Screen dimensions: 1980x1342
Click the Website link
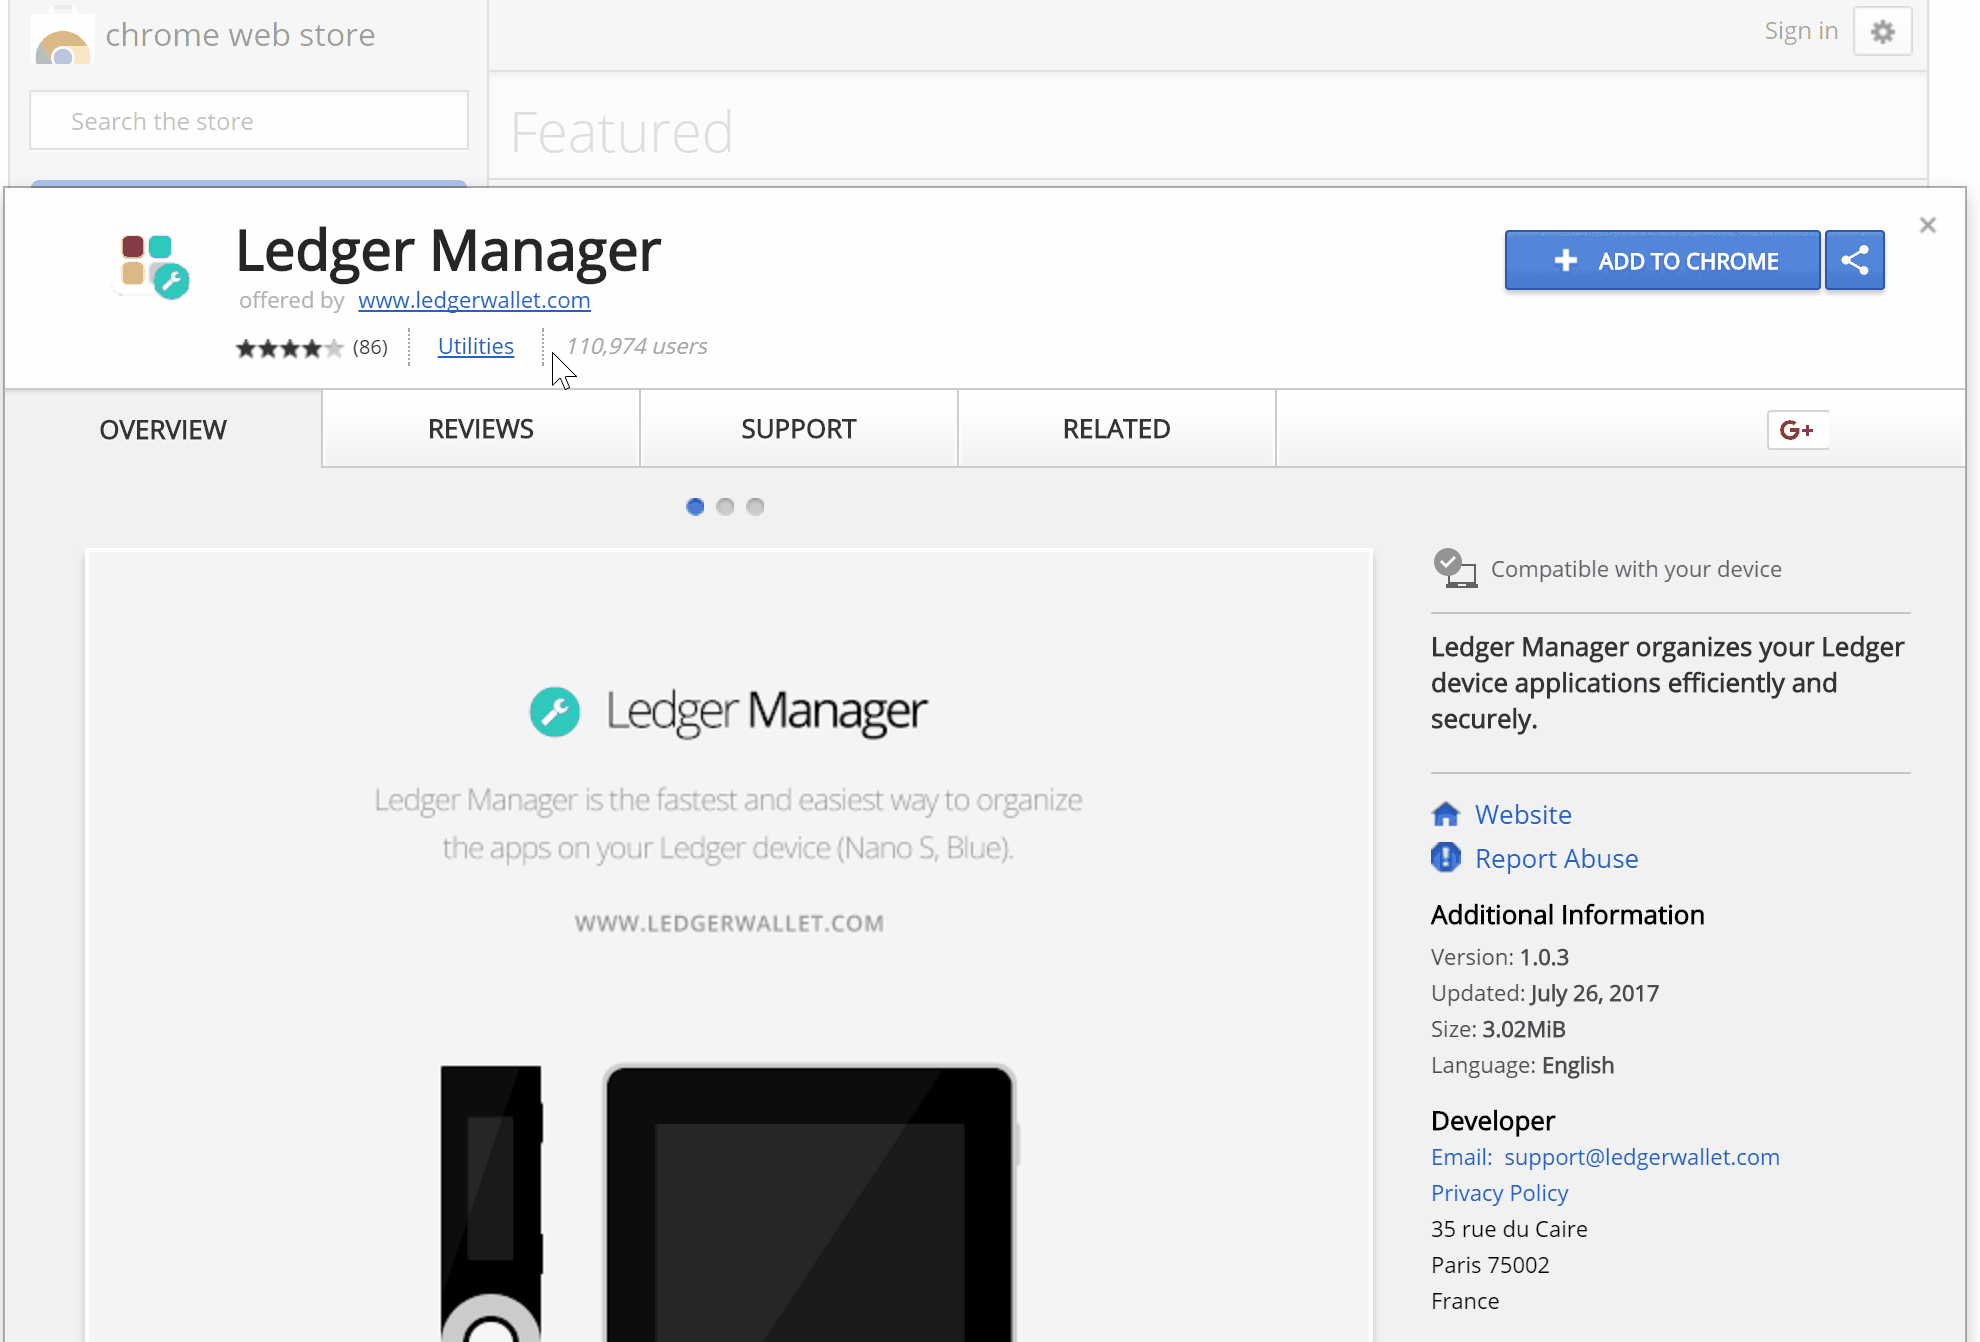pyautogui.click(x=1523, y=813)
